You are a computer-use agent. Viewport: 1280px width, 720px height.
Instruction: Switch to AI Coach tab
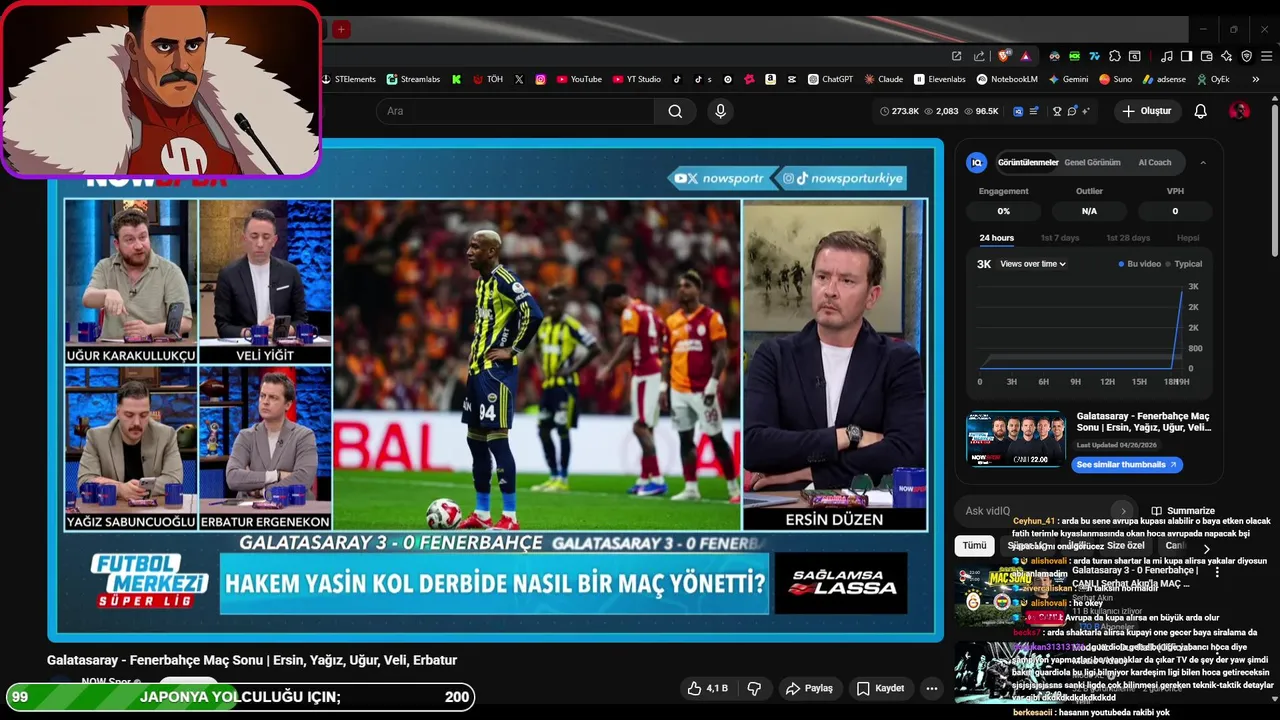coord(1155,162)
